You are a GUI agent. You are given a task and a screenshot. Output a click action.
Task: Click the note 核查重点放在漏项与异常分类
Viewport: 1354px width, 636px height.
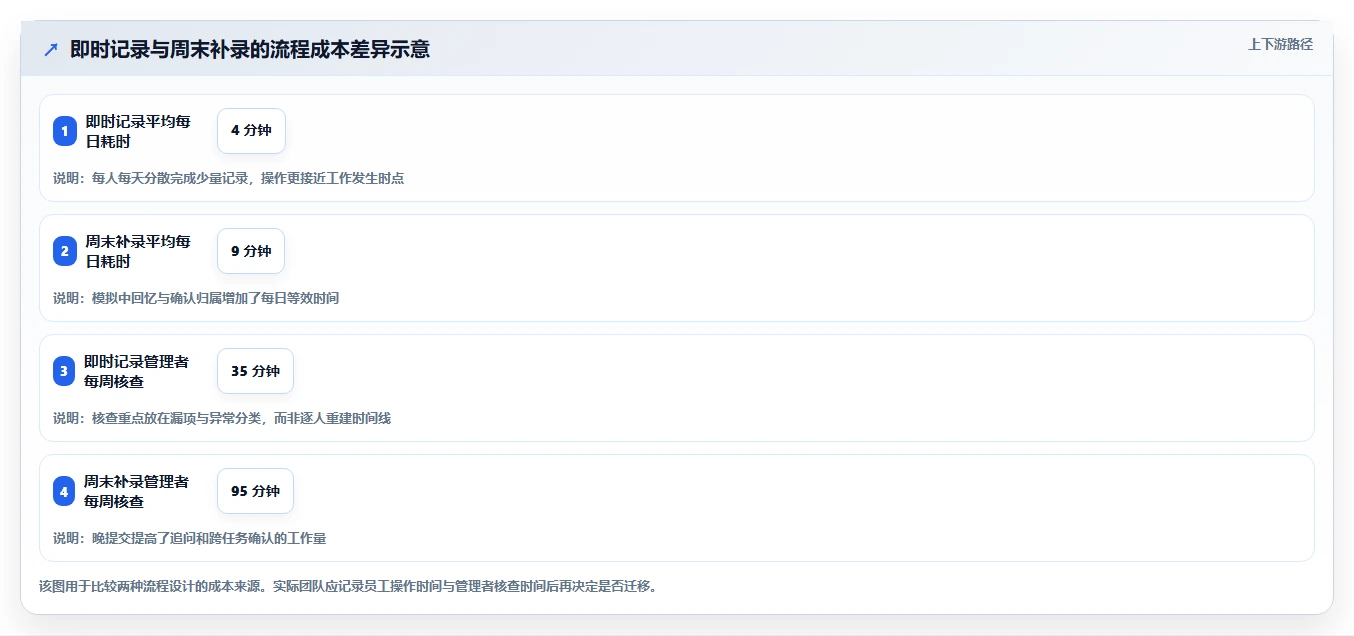point(178,418)
